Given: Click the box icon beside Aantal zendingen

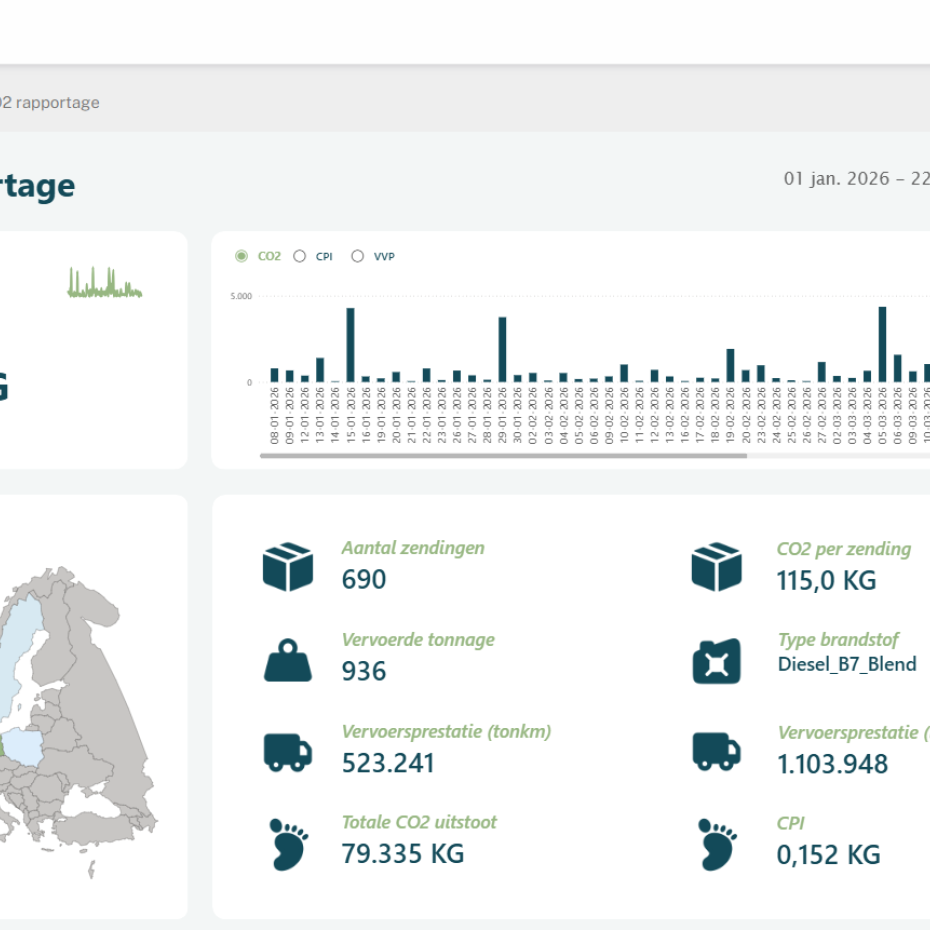Looking at the screenshot, I should click(288, 566).
